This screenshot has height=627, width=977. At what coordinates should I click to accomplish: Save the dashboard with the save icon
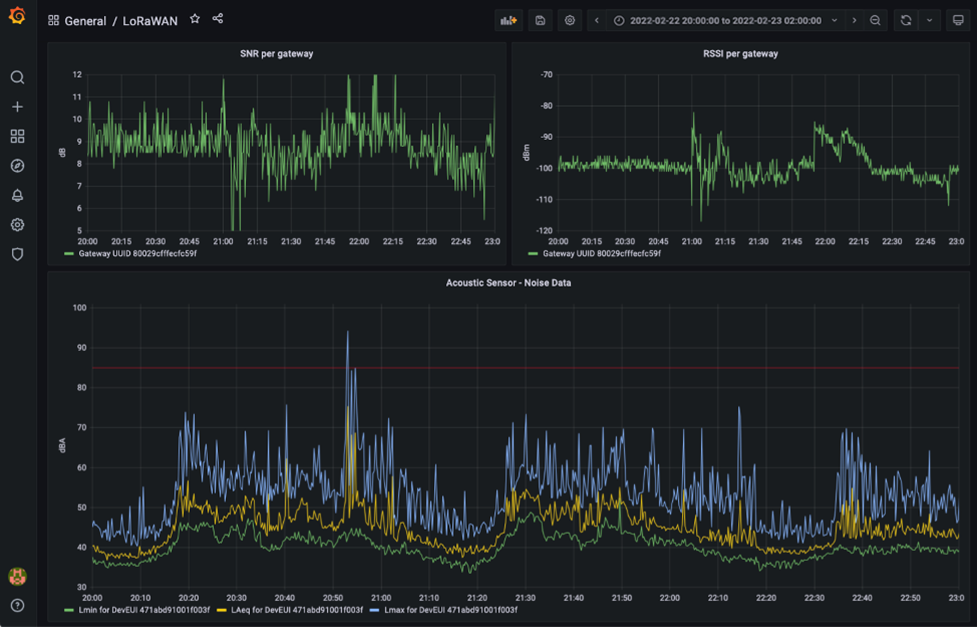pos(540,20)
